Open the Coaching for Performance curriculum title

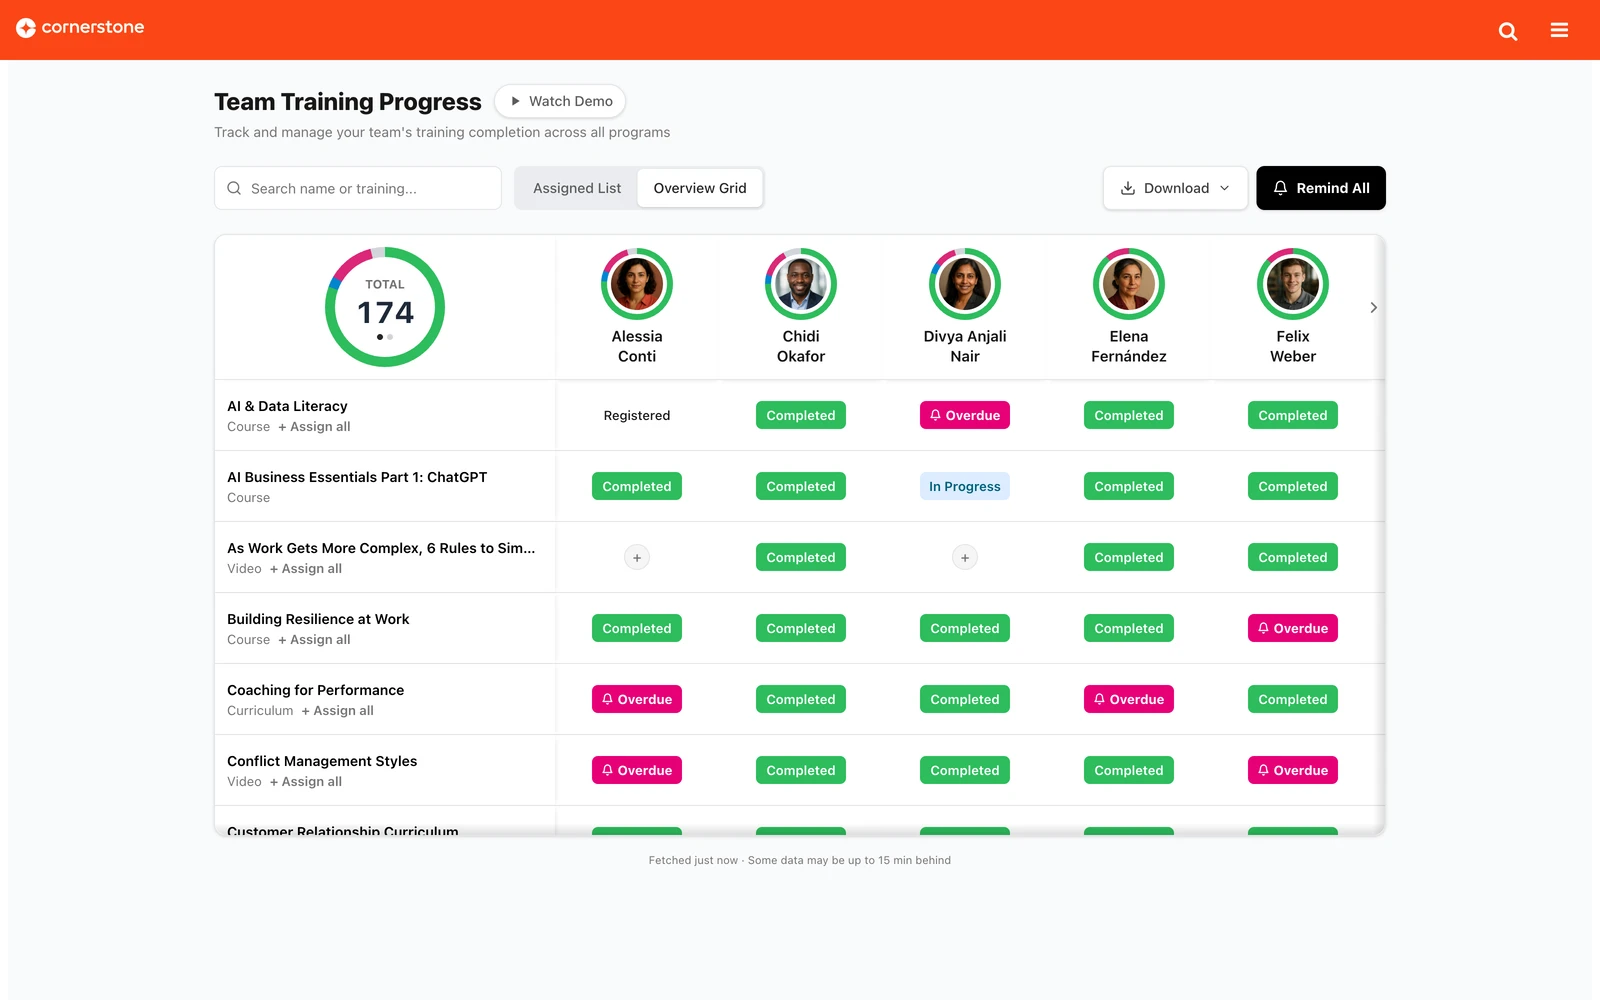(x=316, y=691)
